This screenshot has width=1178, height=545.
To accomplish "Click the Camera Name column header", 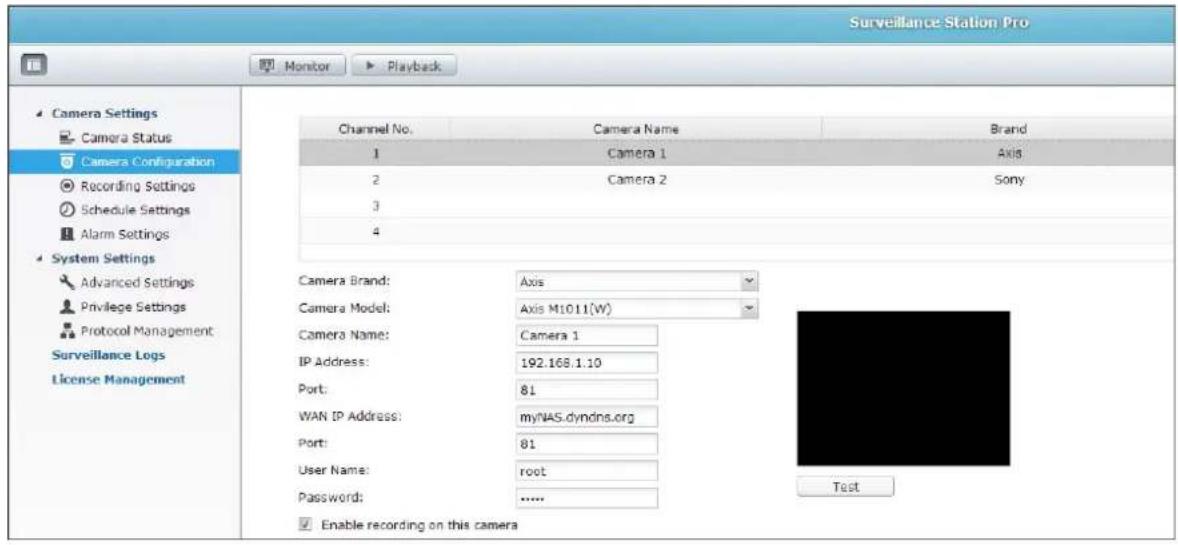I will (x=636, y=129).
